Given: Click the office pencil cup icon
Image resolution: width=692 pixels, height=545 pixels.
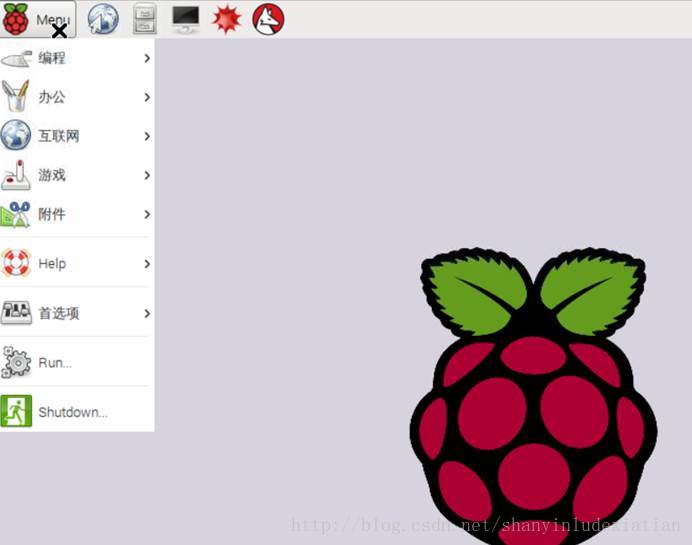Looking at the screenshot, I should pyautogui.click(x=16, y=96).
